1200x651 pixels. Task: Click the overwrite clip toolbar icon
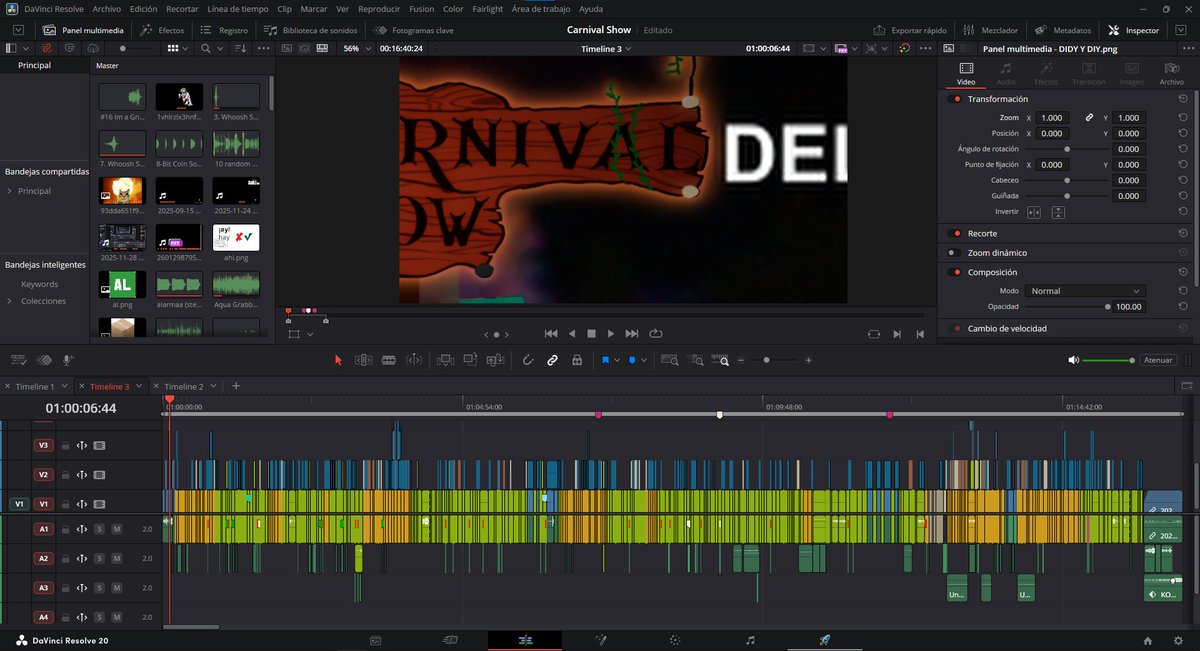tap(470, 360)
